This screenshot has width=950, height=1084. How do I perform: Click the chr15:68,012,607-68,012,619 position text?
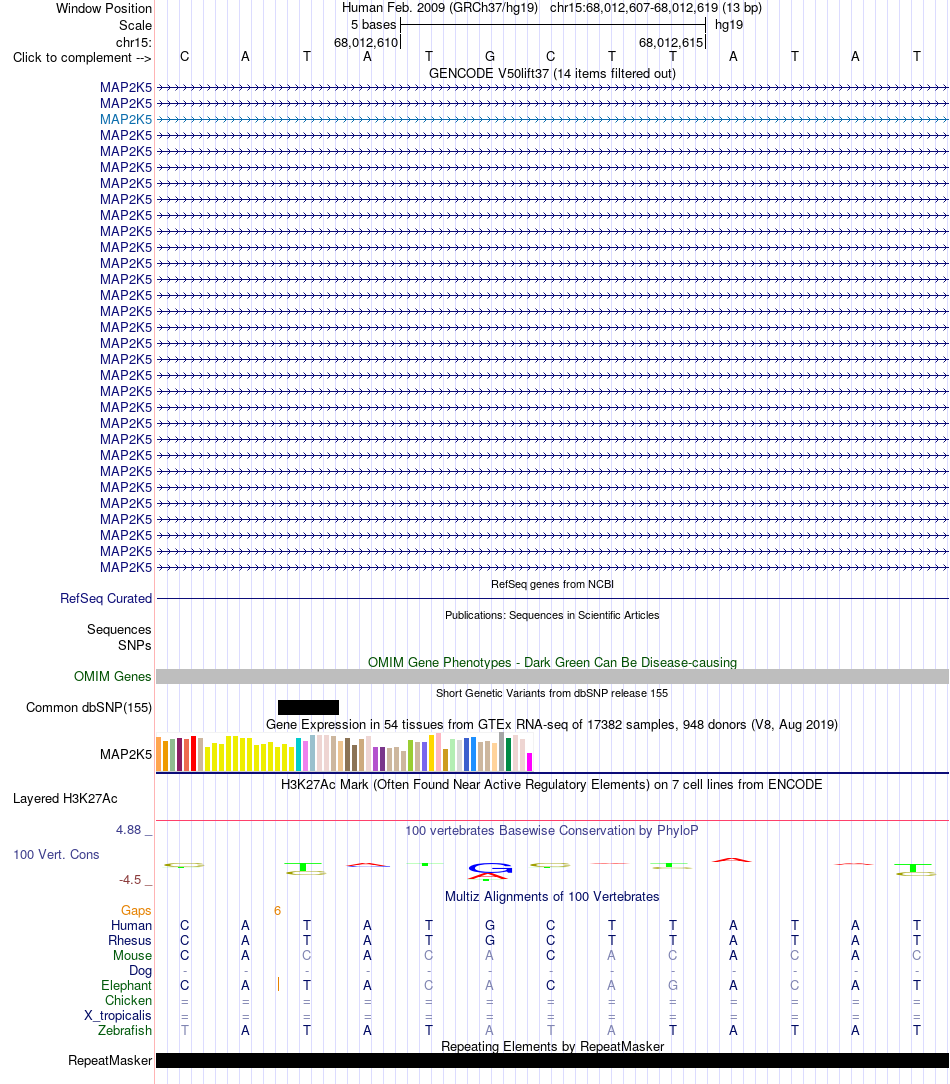click(655, 8)
